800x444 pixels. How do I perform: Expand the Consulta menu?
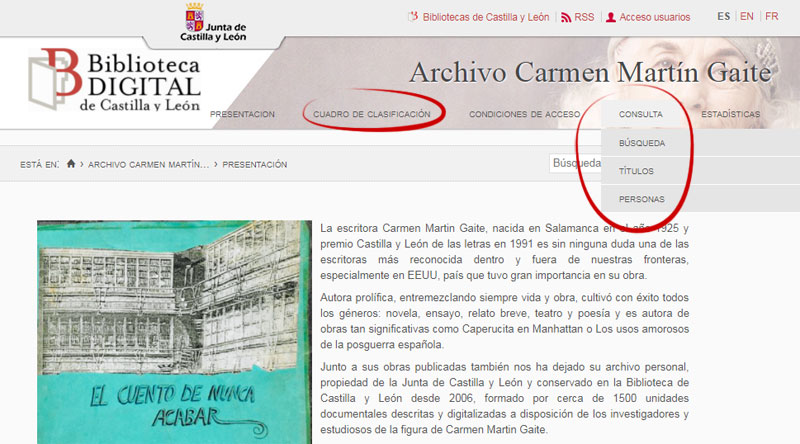[641, 114]
